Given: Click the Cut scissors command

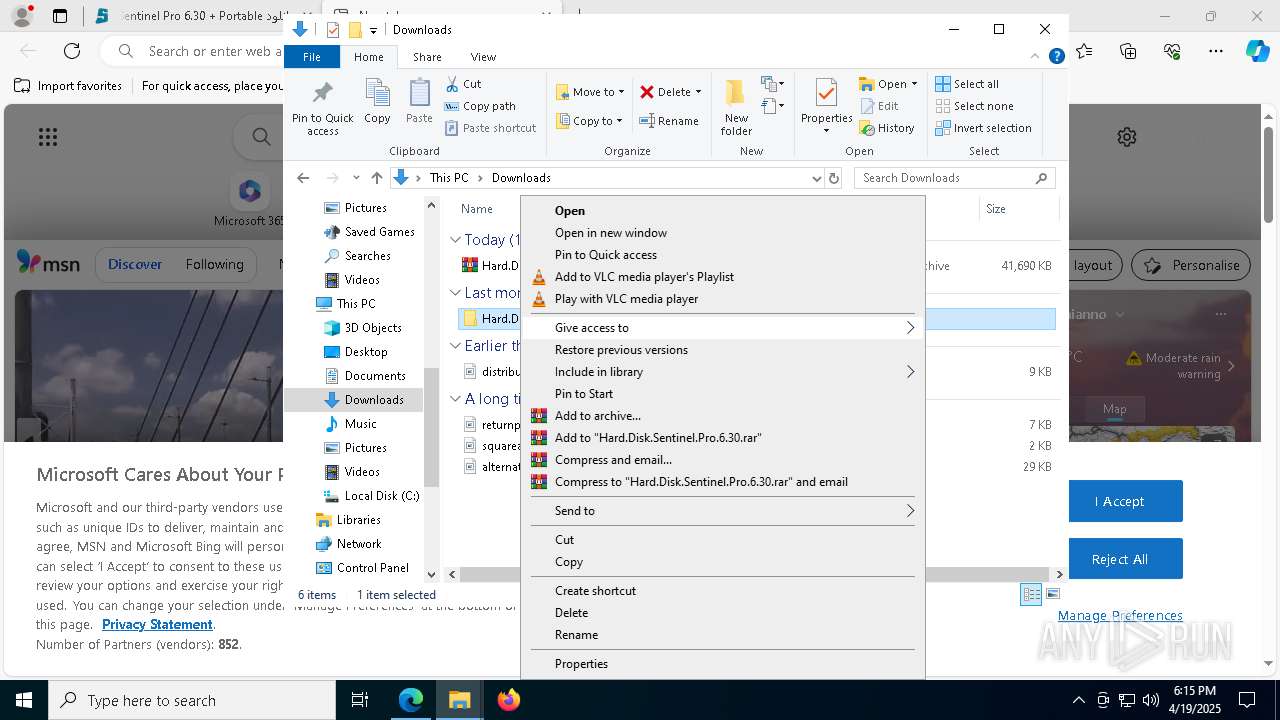Looking at the screenshot, I should pyautogui.click(x=463, y=84).
